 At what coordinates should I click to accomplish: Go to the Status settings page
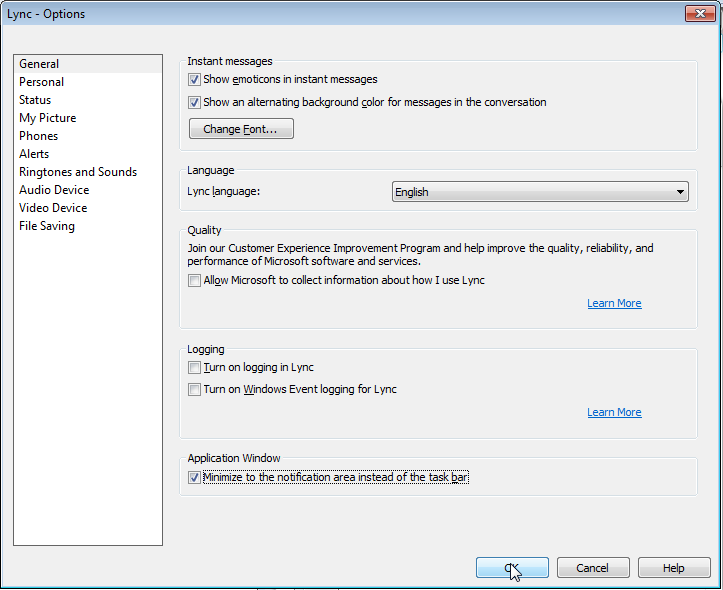(88, 100)
